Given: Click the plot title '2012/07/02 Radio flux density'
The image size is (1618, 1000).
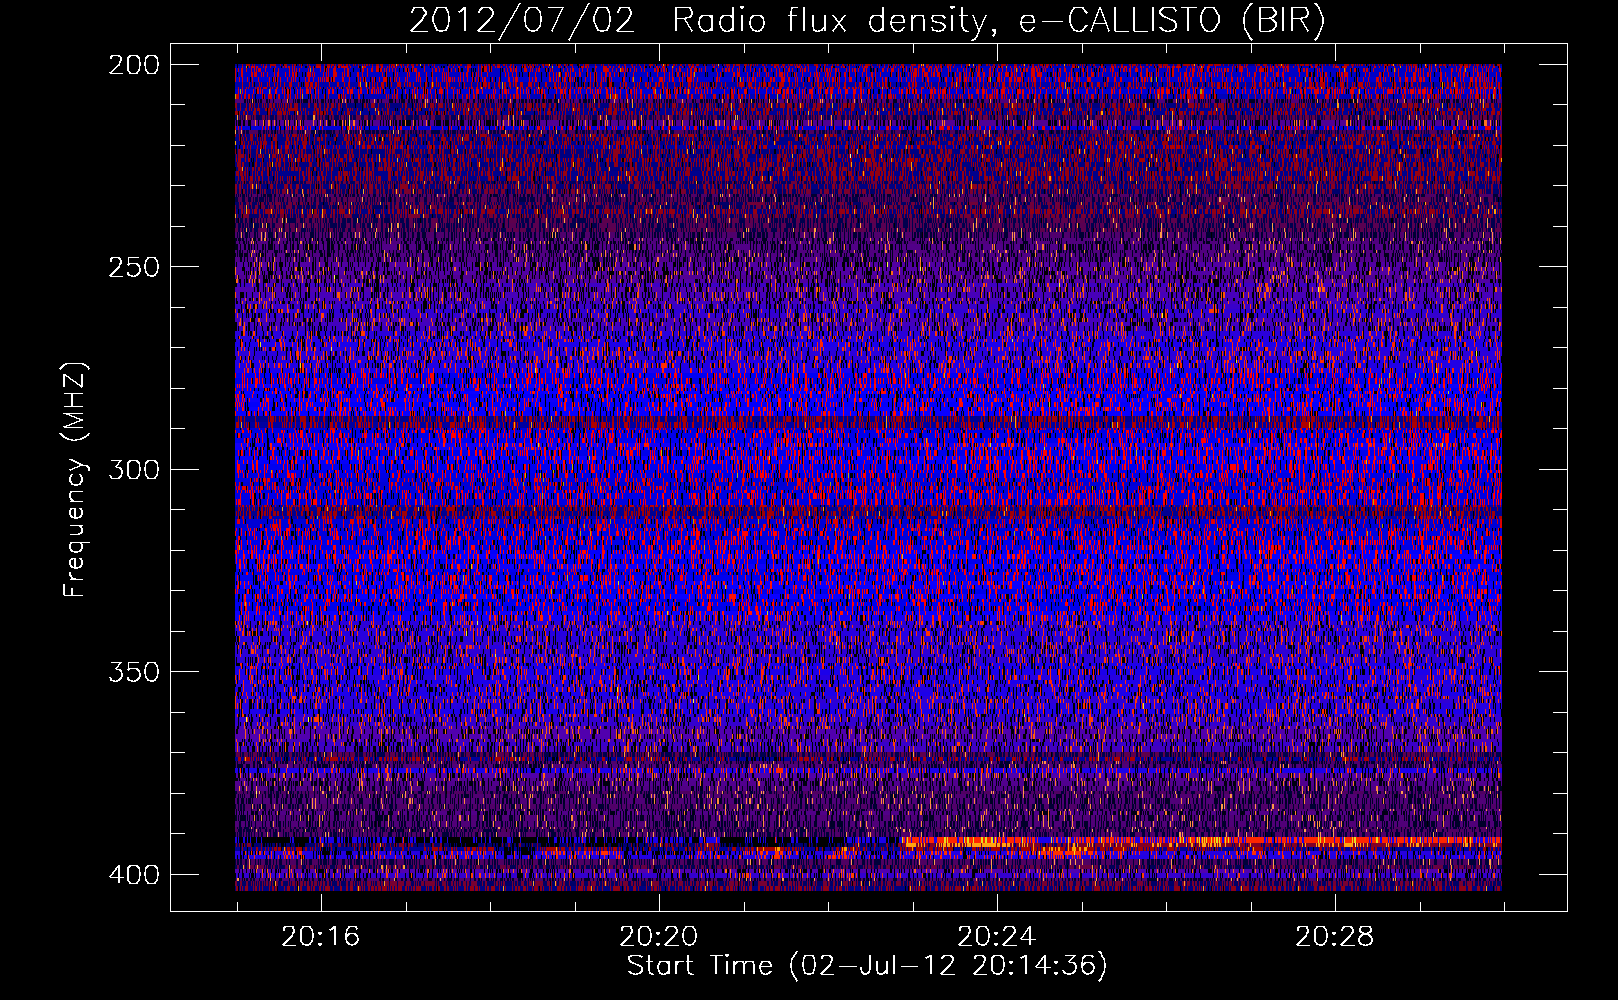Looking at the screenshot, I should 867,21.
